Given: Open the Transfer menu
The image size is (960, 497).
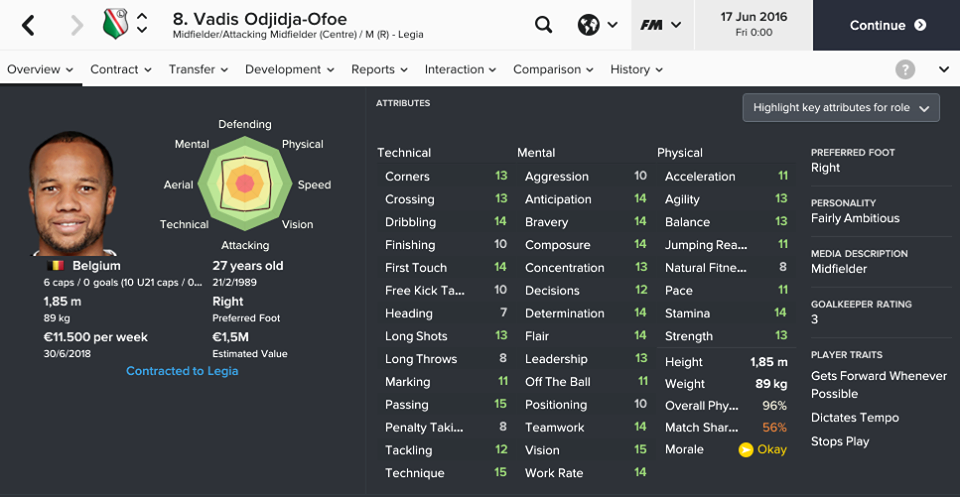Looking at the screenshot, I should 198,69.
